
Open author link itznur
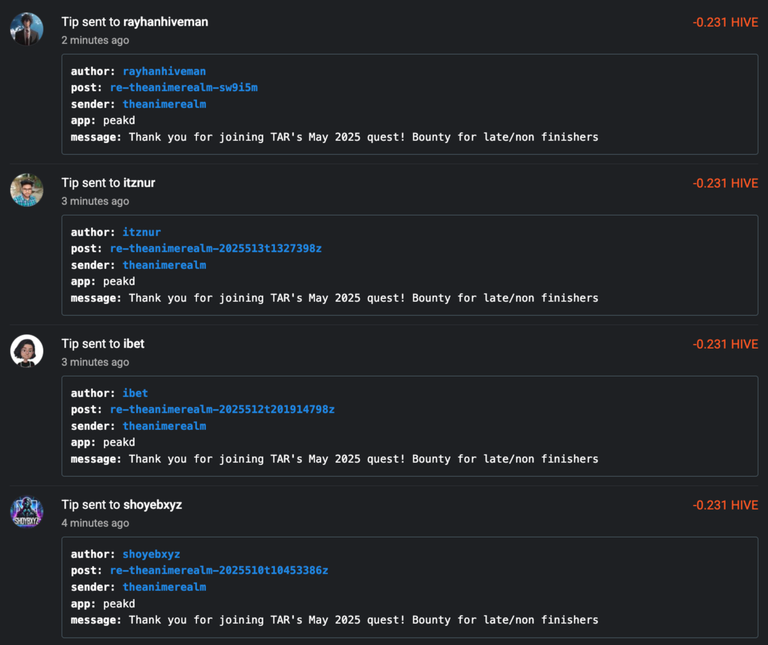[142, 232]
